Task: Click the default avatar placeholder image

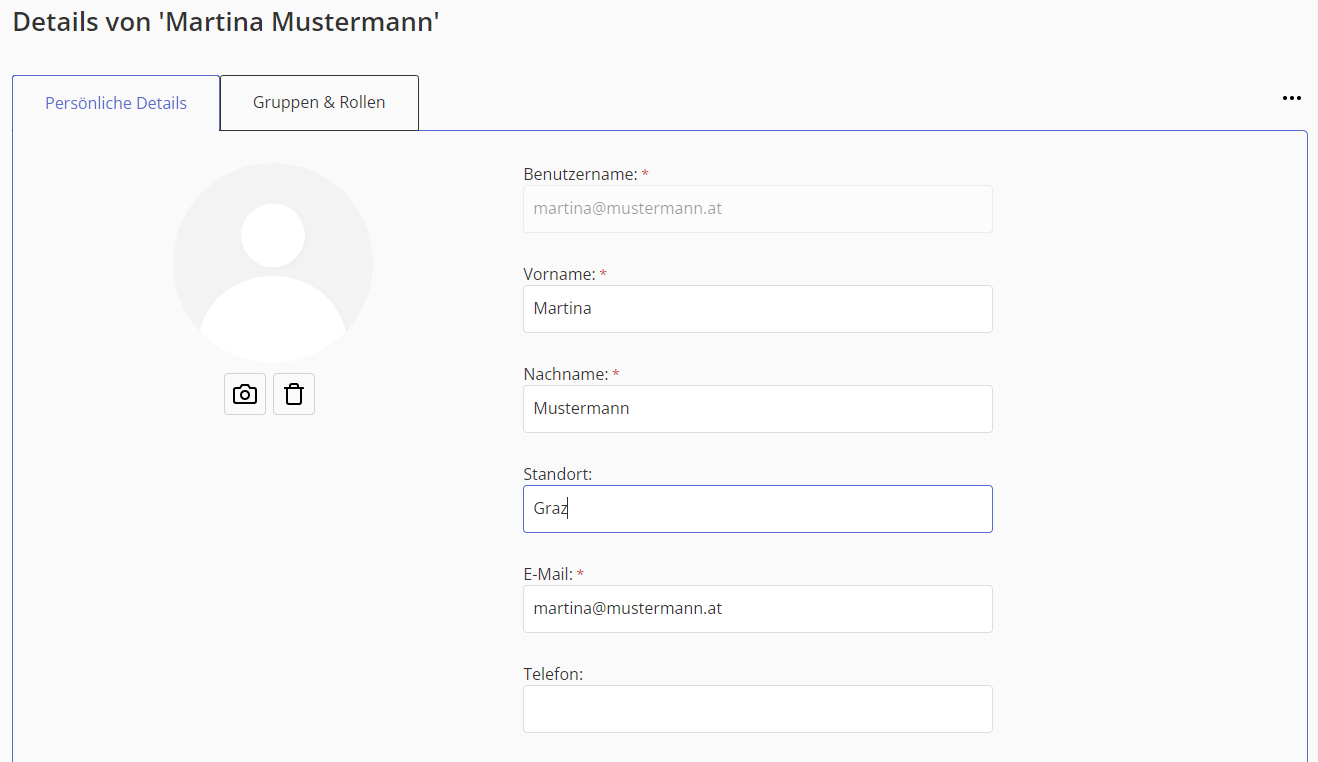Action: (273, 263)
